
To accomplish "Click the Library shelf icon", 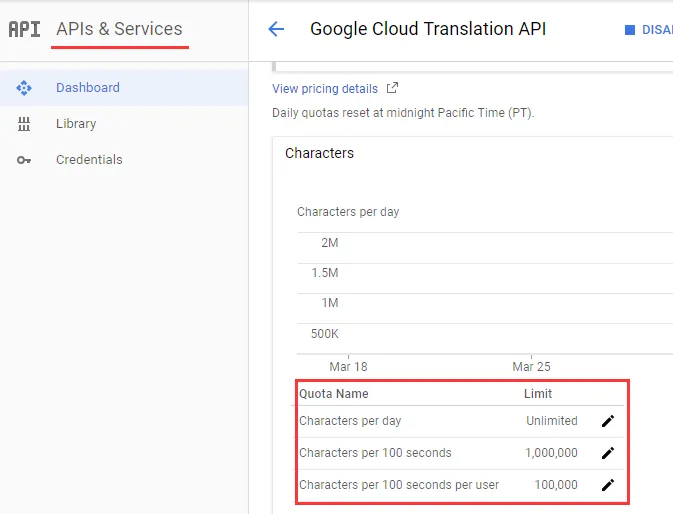I will click(x=25, y=124).
